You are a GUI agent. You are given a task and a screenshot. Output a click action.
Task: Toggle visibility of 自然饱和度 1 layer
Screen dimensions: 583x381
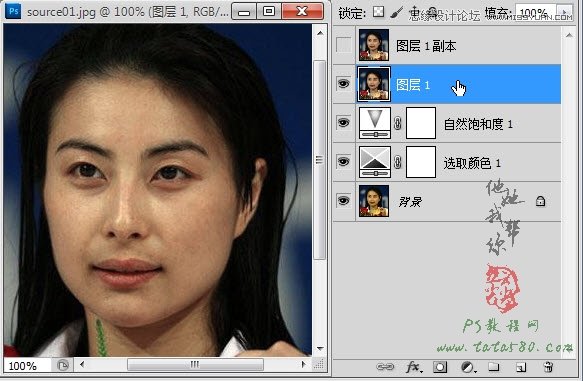click(343, 123)
